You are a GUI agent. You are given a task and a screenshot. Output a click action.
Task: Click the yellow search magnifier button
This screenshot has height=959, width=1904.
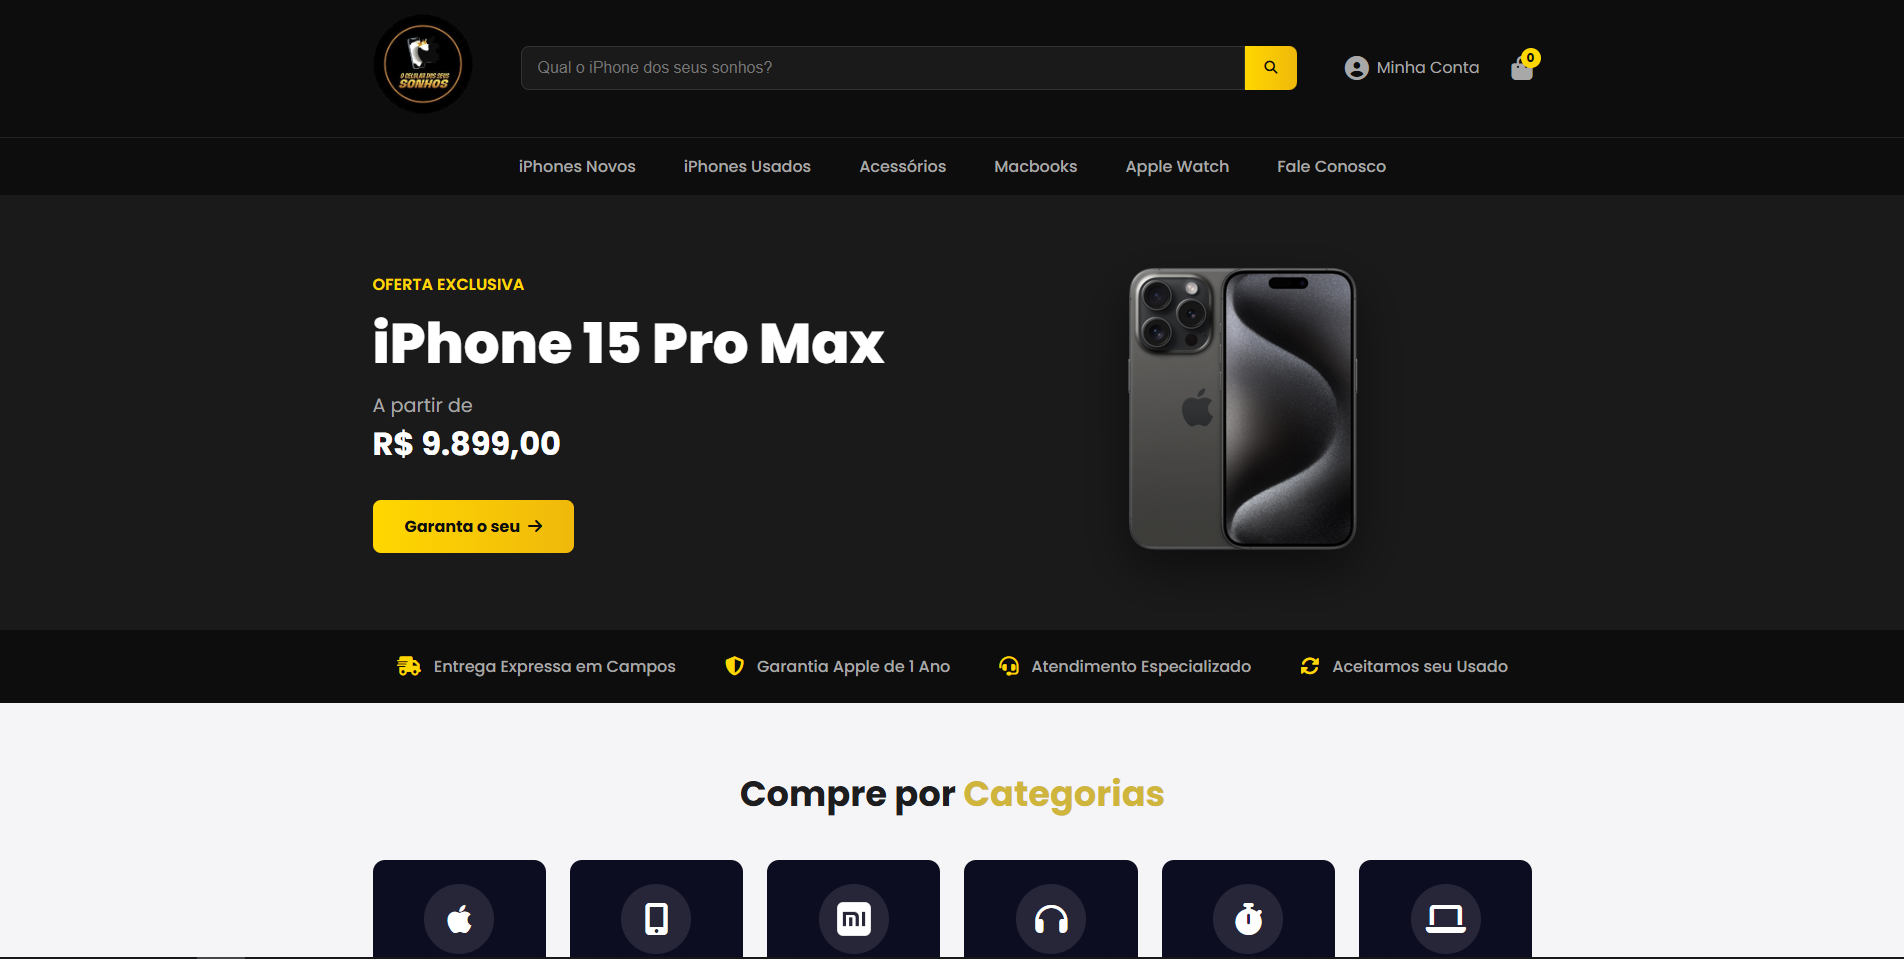(x=1270, y=68)
